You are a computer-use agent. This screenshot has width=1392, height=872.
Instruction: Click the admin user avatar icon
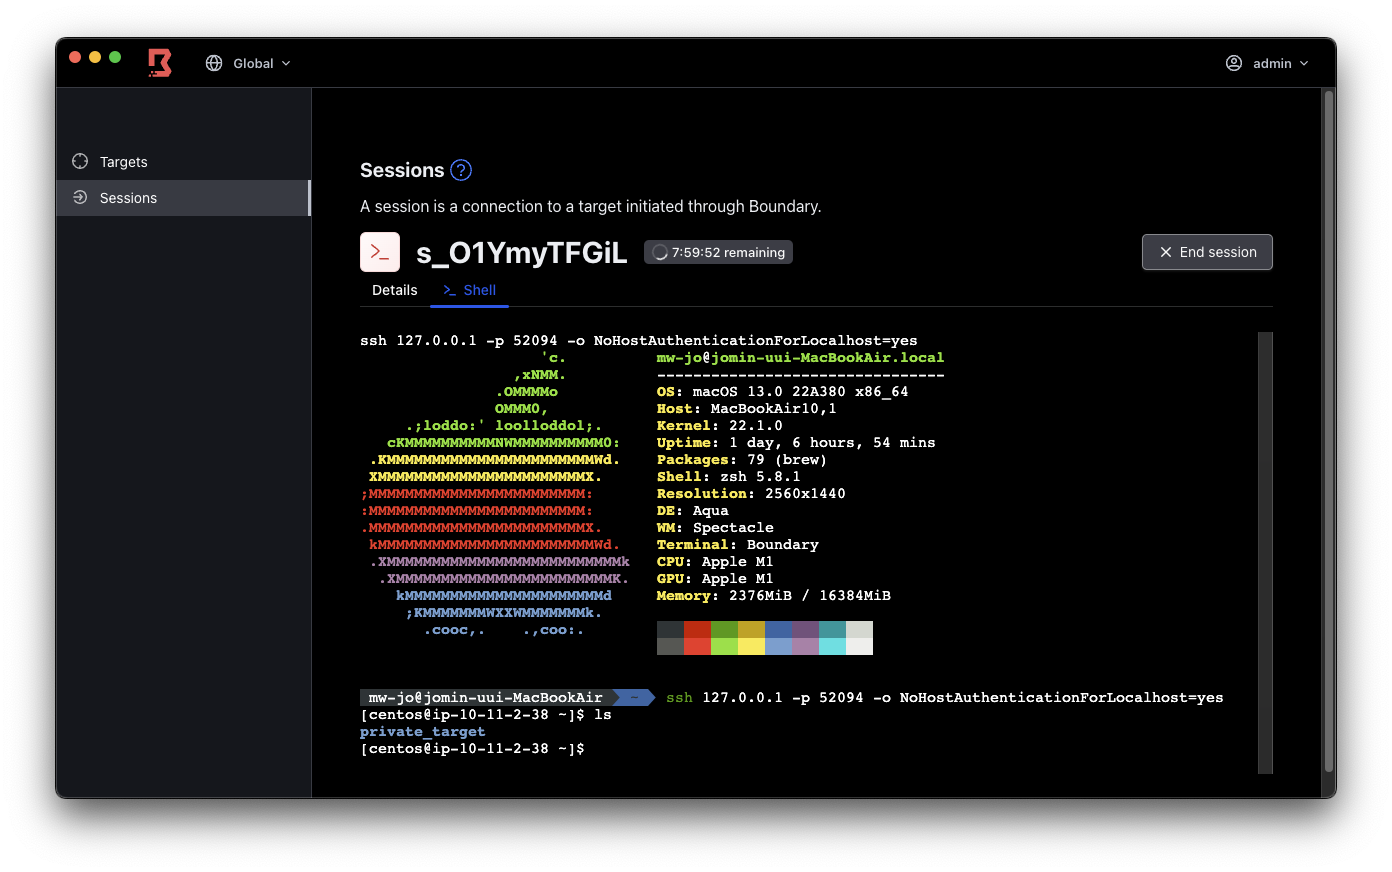click(x=1234, y=63)
